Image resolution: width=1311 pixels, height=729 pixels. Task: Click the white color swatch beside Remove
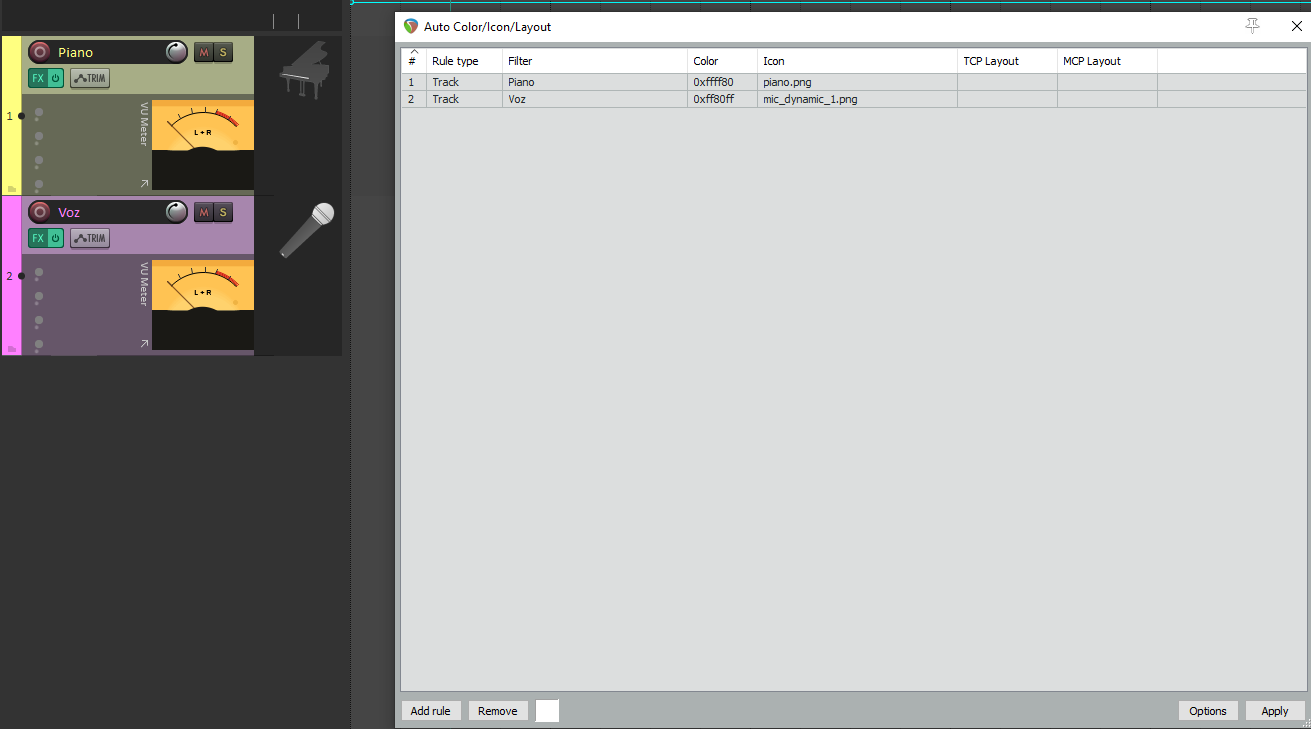click(547, 711)
